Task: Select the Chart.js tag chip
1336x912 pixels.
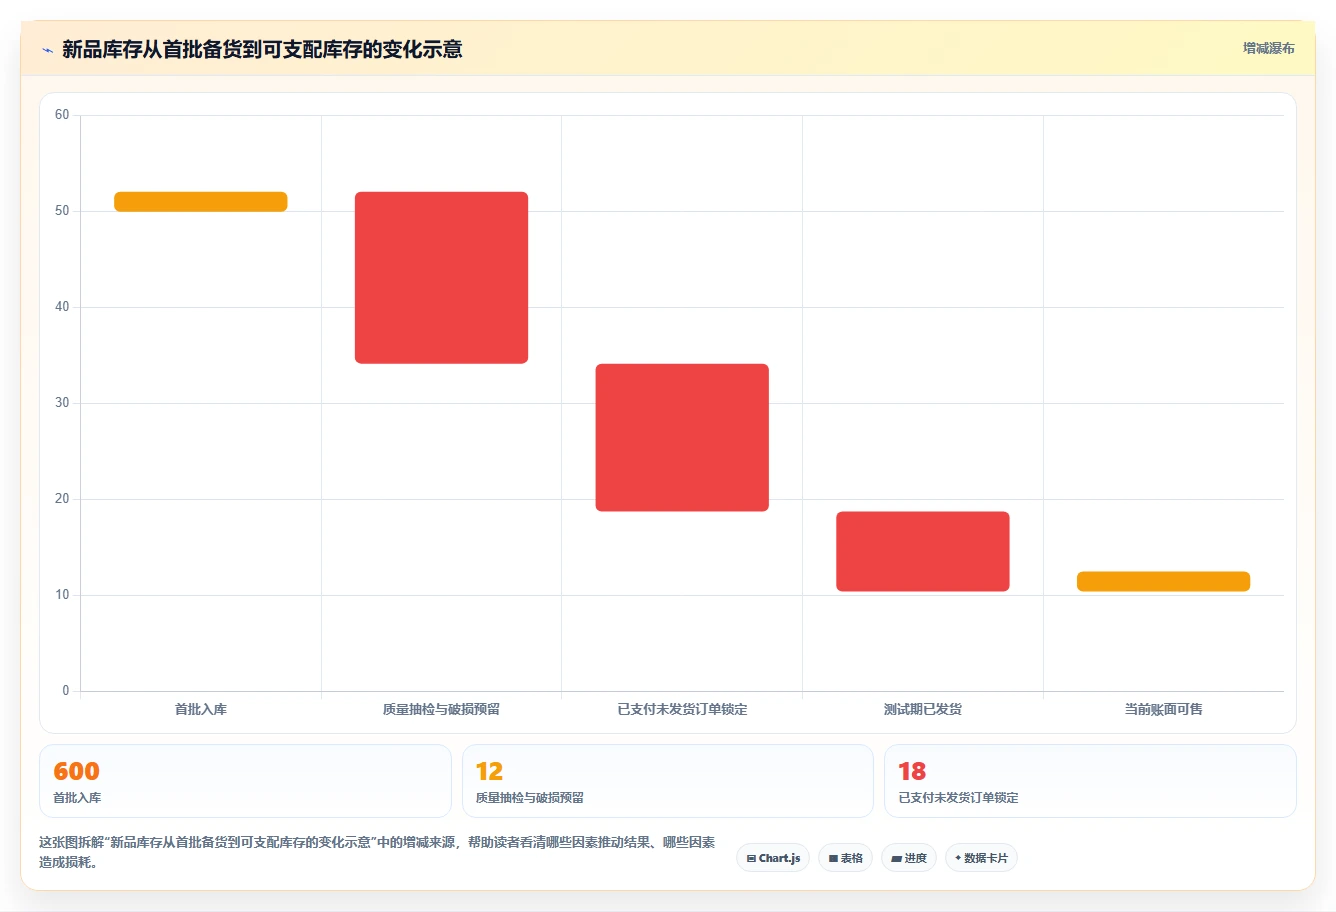Action: [x=773, y=858]
